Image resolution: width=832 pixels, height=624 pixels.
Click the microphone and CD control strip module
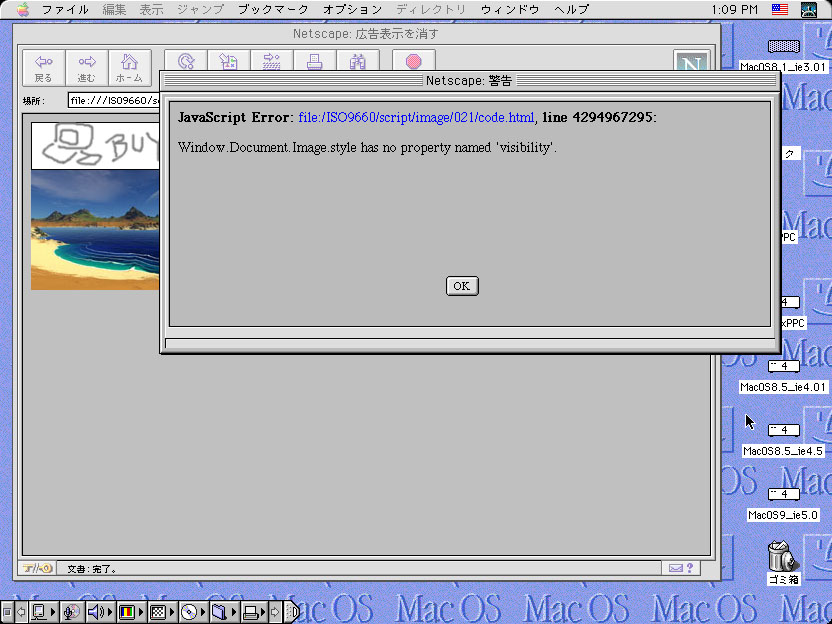click(x=72, y=612)
